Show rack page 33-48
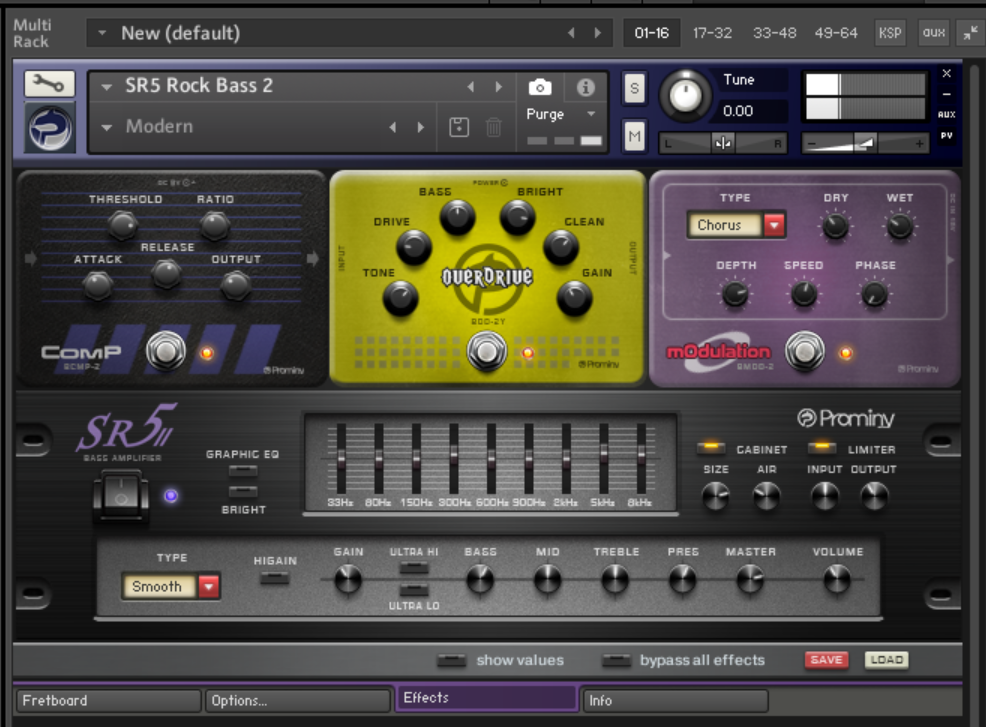Viewport: 986px width, 727px height. (775, 33)
